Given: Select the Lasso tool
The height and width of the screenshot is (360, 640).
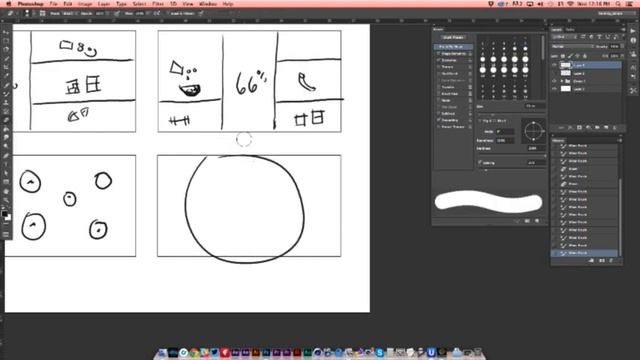Looking at the screenshot, I should (6, 50).
